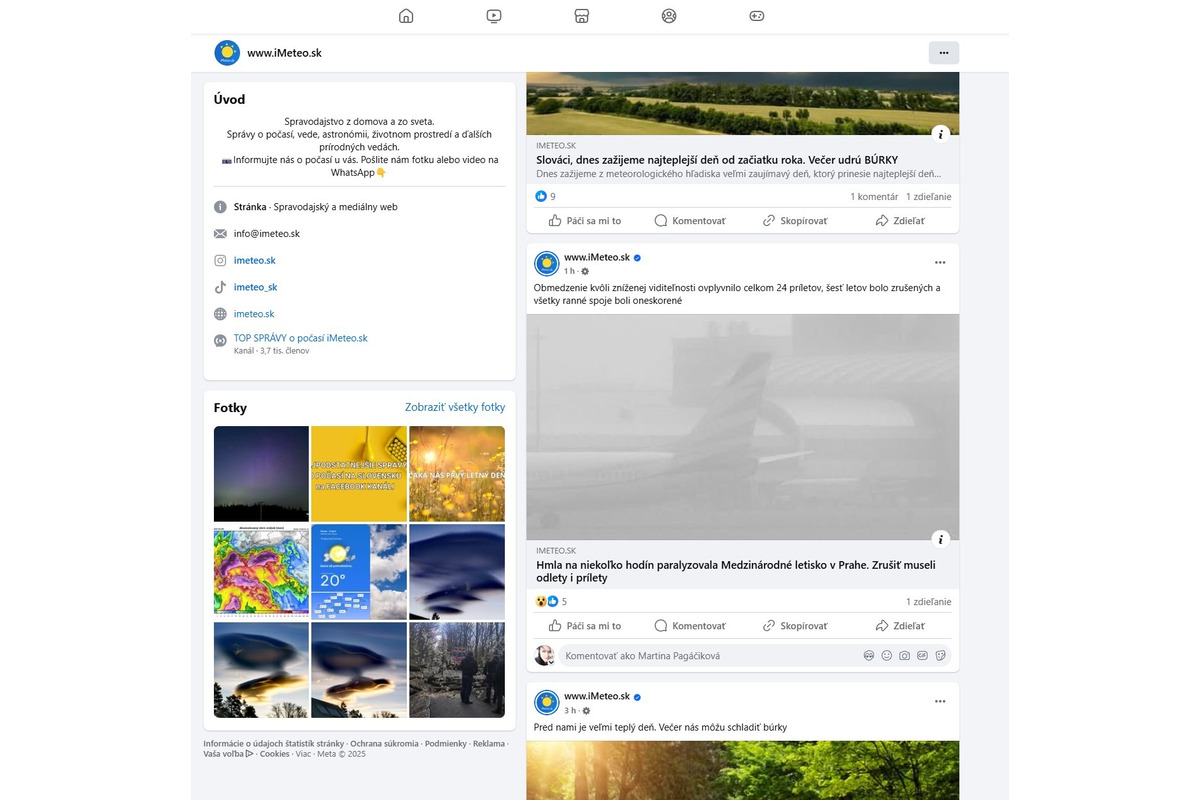The image size is (1200, 800).
Task: Open the Video tab icon
Action: [x=494, y=16]
